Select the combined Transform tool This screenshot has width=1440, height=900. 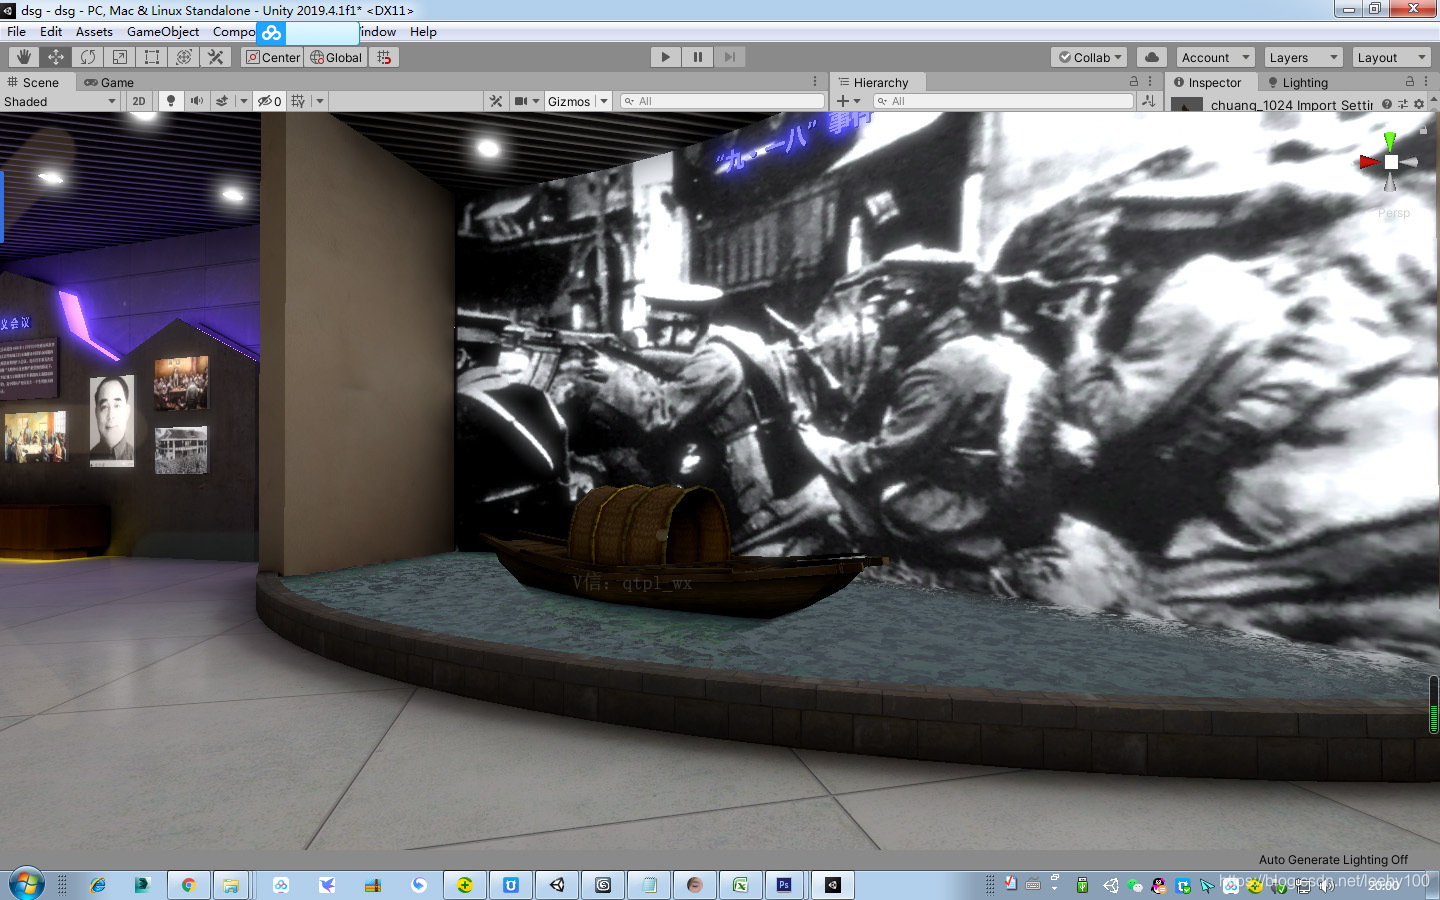(x=184, y=57)
